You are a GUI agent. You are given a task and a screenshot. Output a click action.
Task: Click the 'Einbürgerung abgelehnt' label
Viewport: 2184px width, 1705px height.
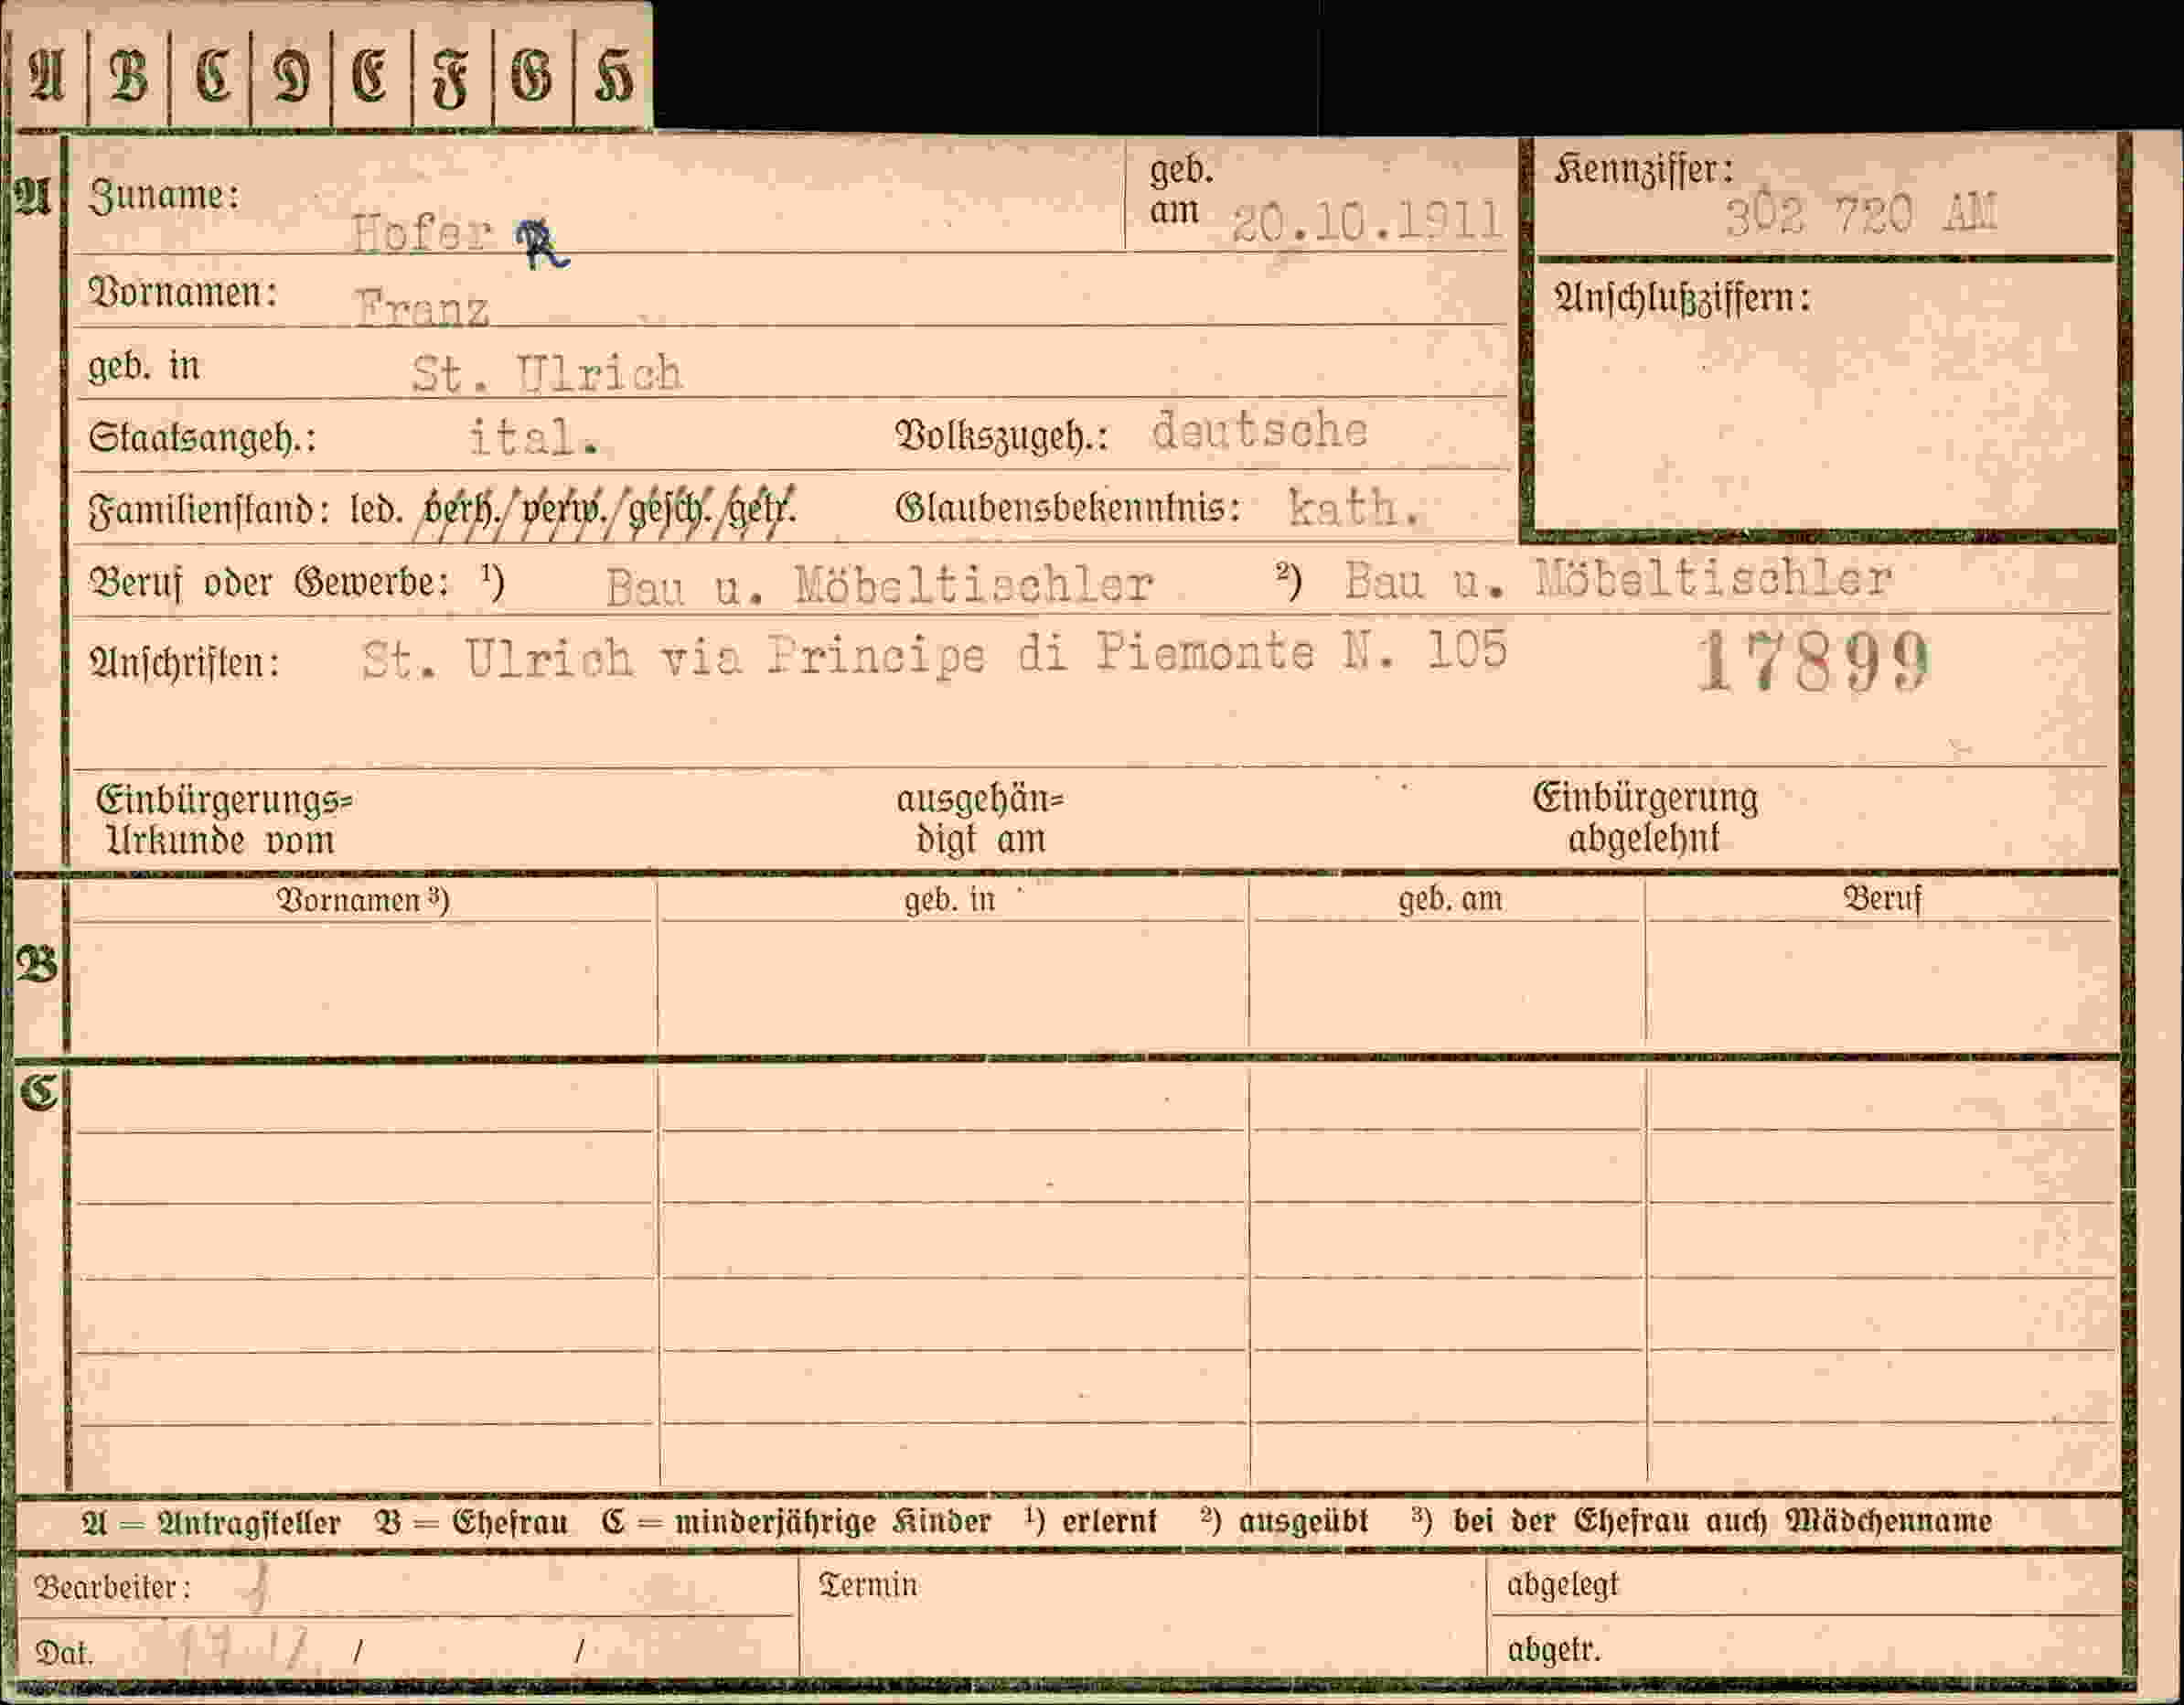1645,817
